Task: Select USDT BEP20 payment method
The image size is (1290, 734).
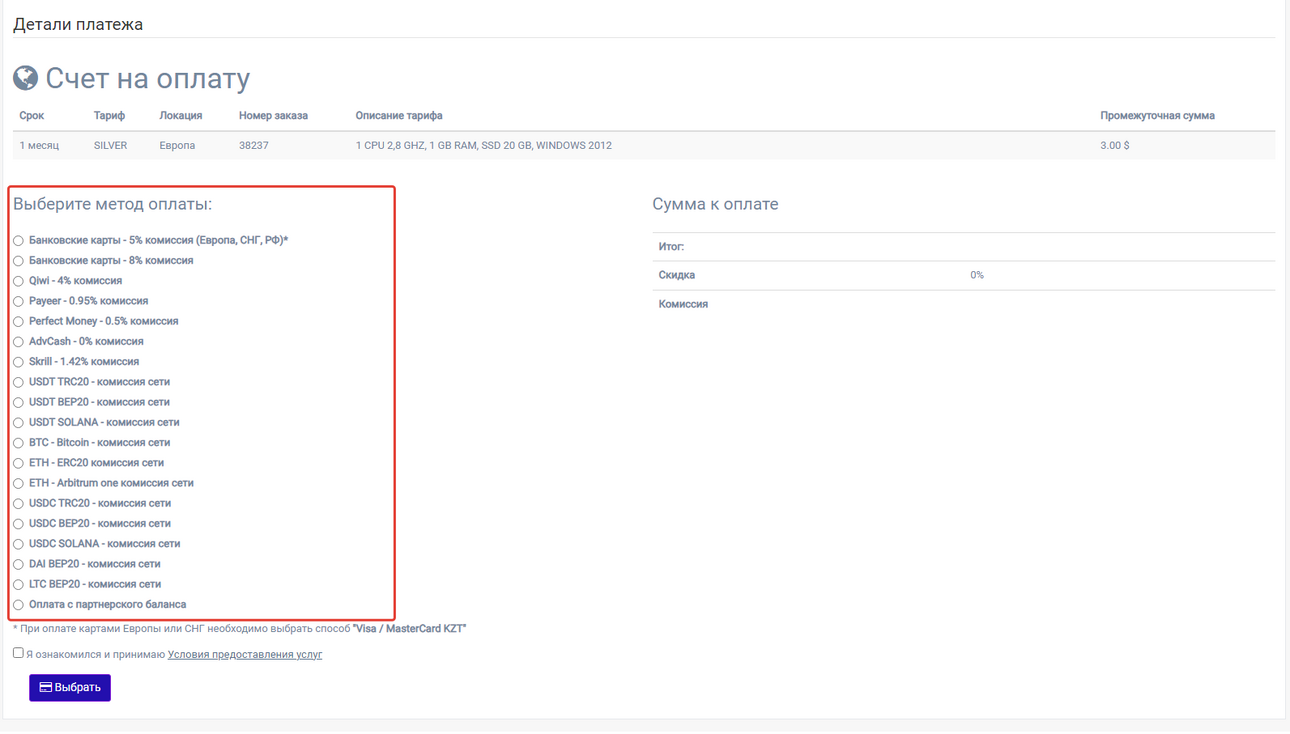Action: (18, 403)
